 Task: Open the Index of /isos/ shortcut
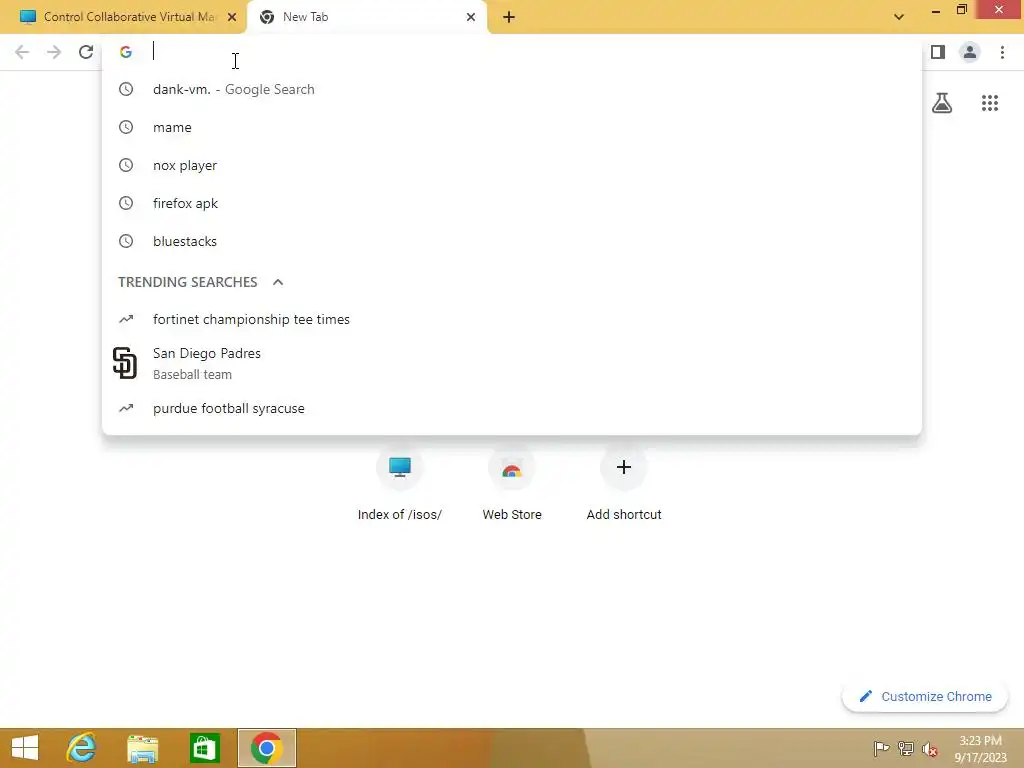coord(400,482)
